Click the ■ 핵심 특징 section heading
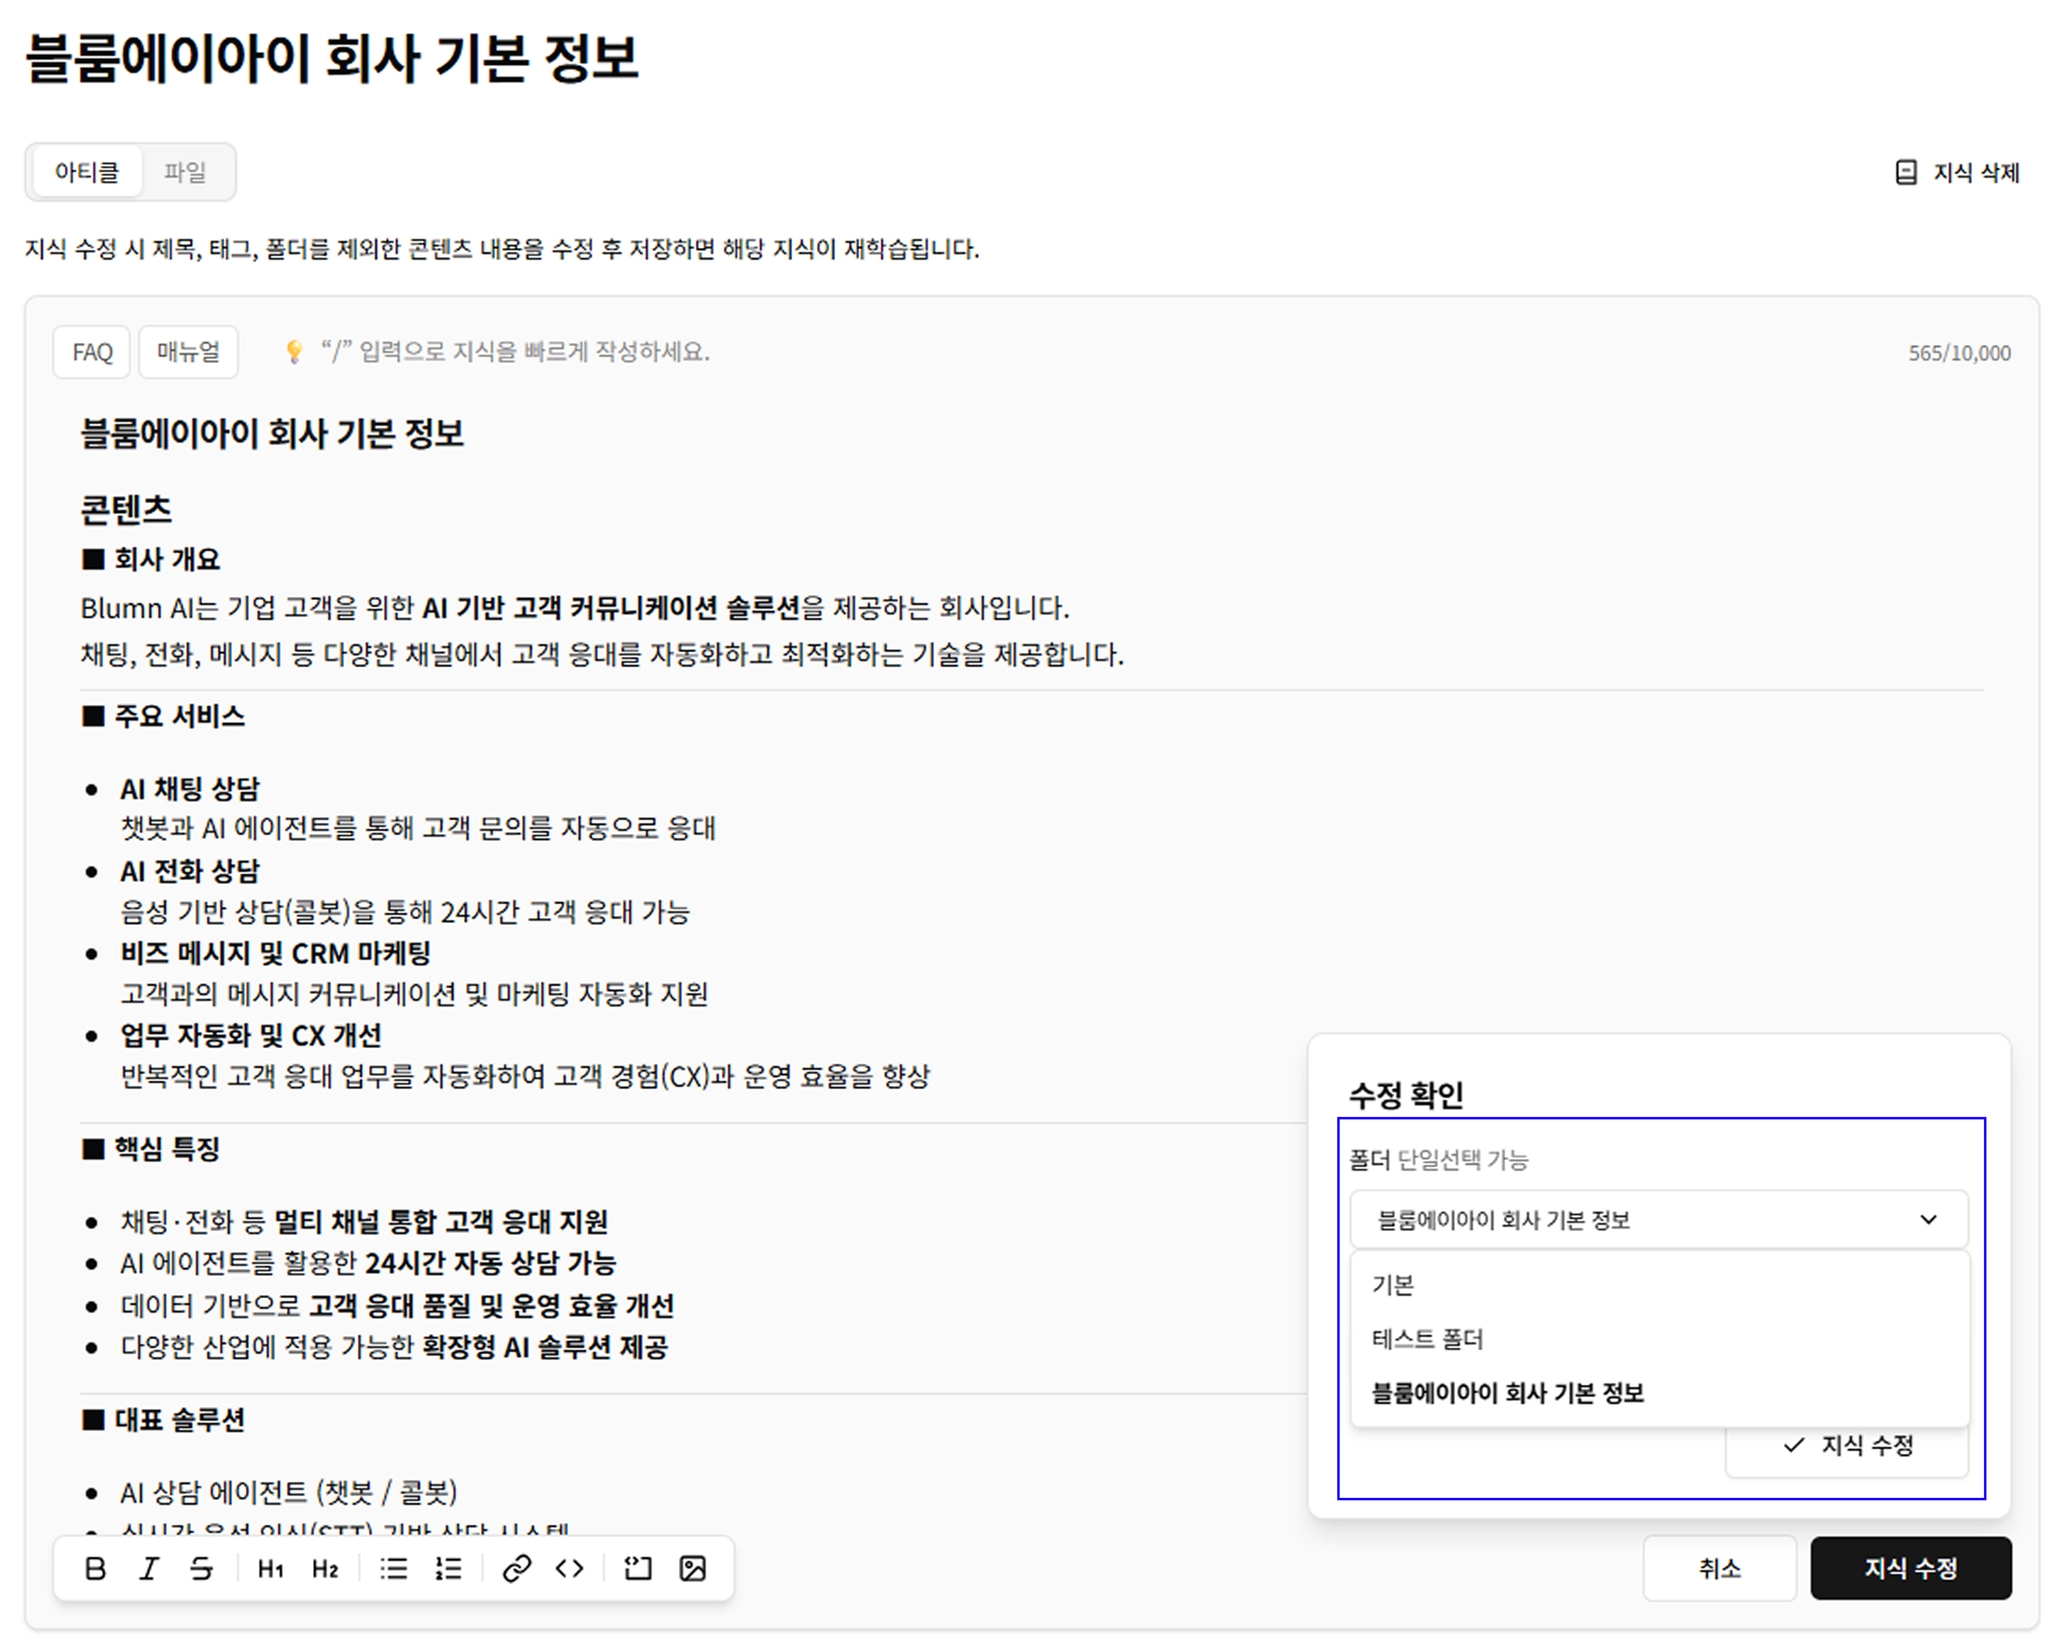 coord(150,1149)
